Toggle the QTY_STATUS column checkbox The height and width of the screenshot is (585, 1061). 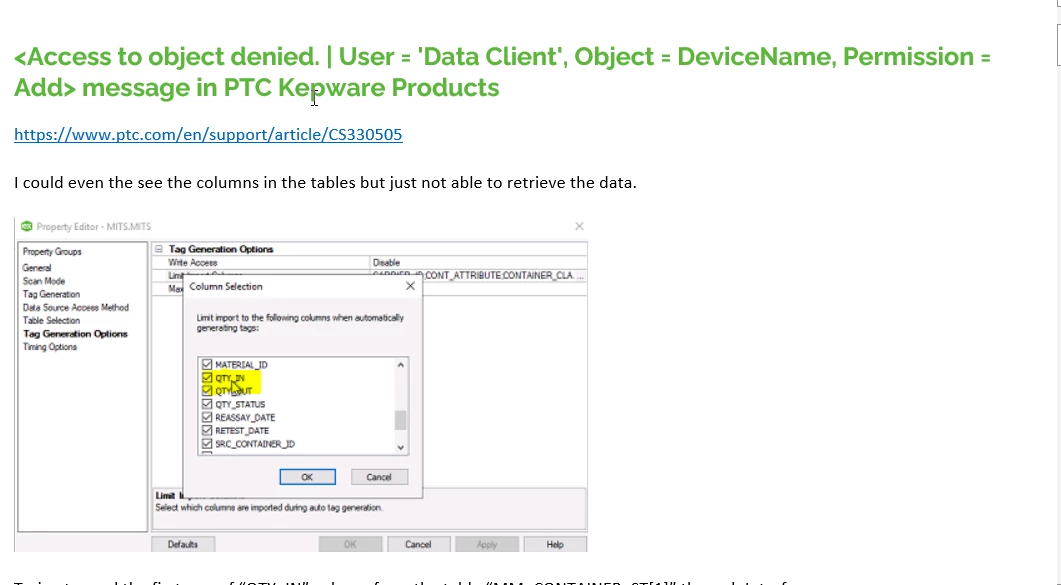pyautogui.click(x=207, y=404)
